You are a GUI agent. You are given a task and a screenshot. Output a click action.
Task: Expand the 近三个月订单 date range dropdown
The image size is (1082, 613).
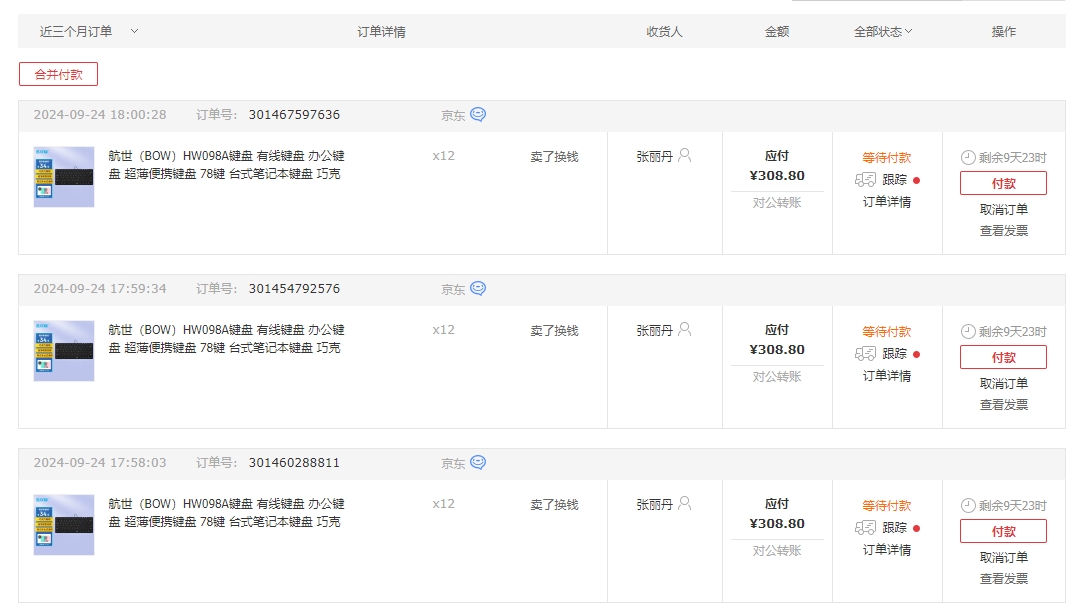(x=135, y=31)
